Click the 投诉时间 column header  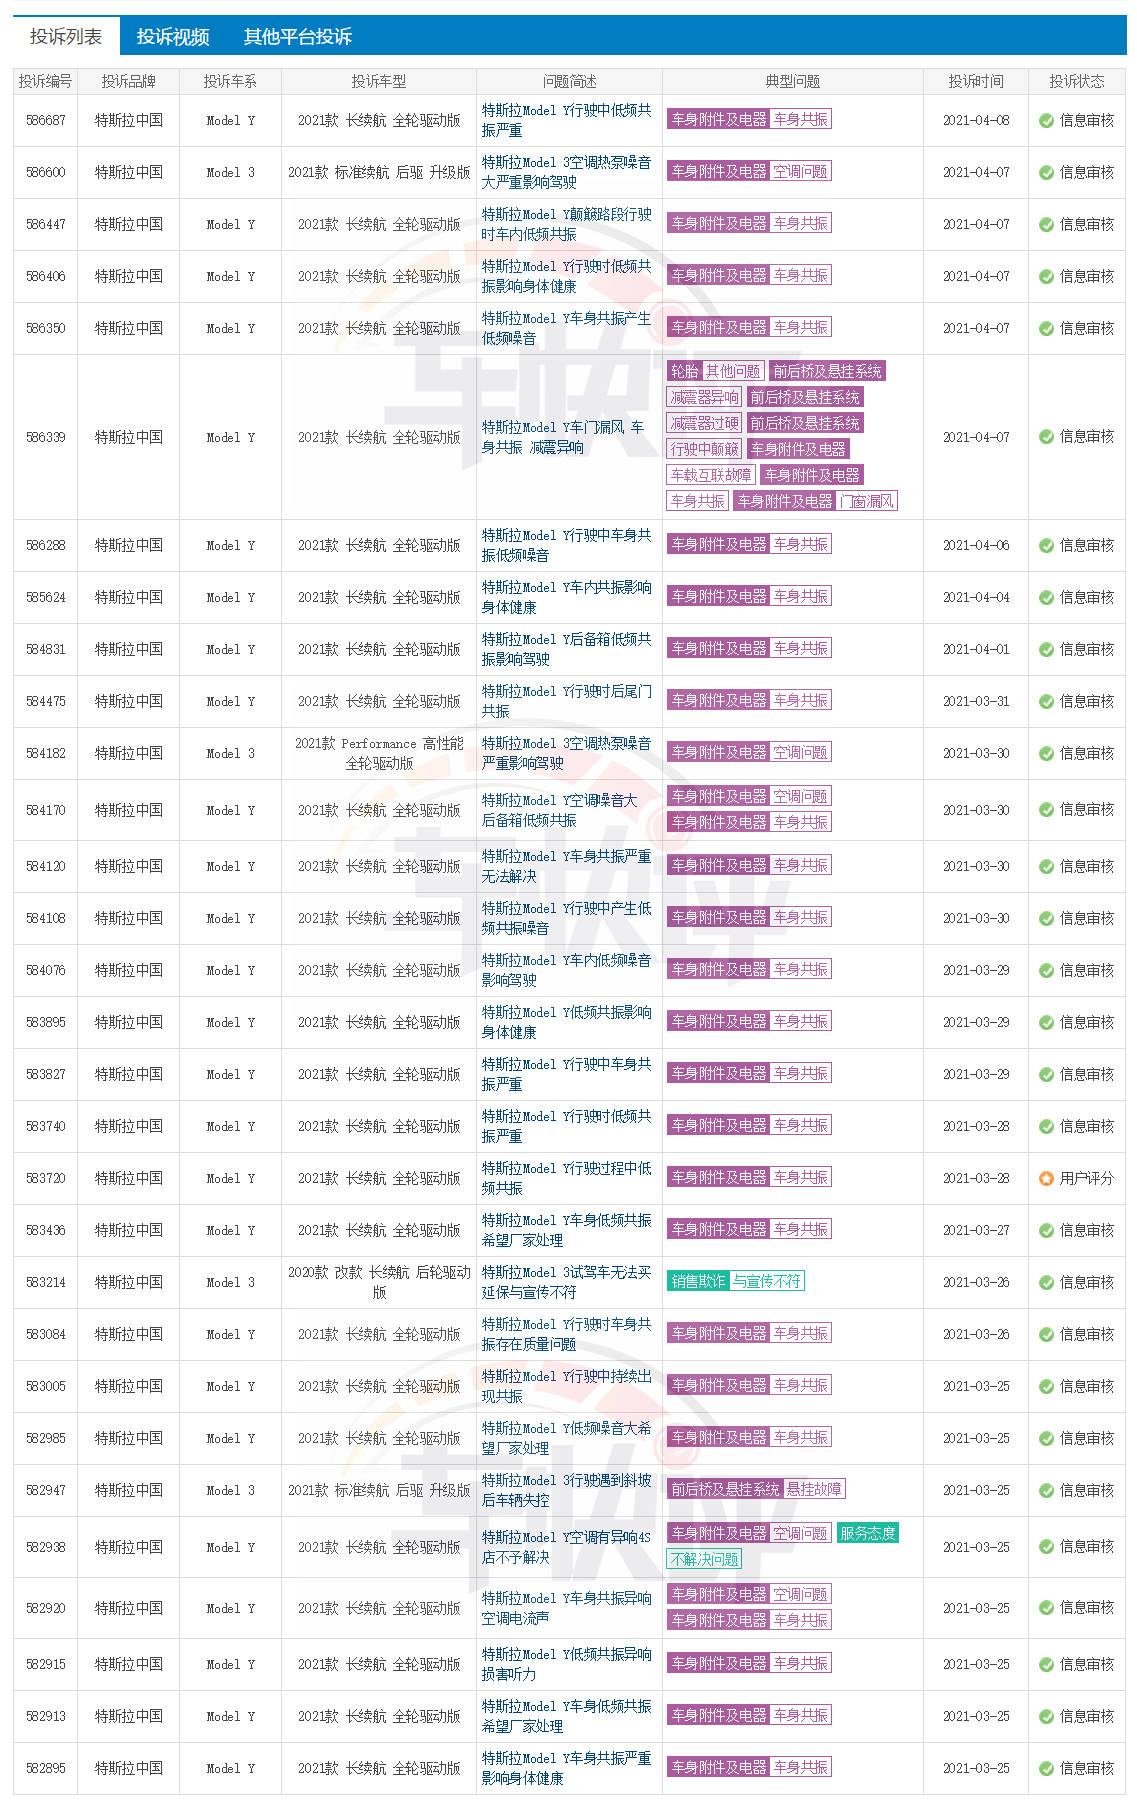coord(975,82)
